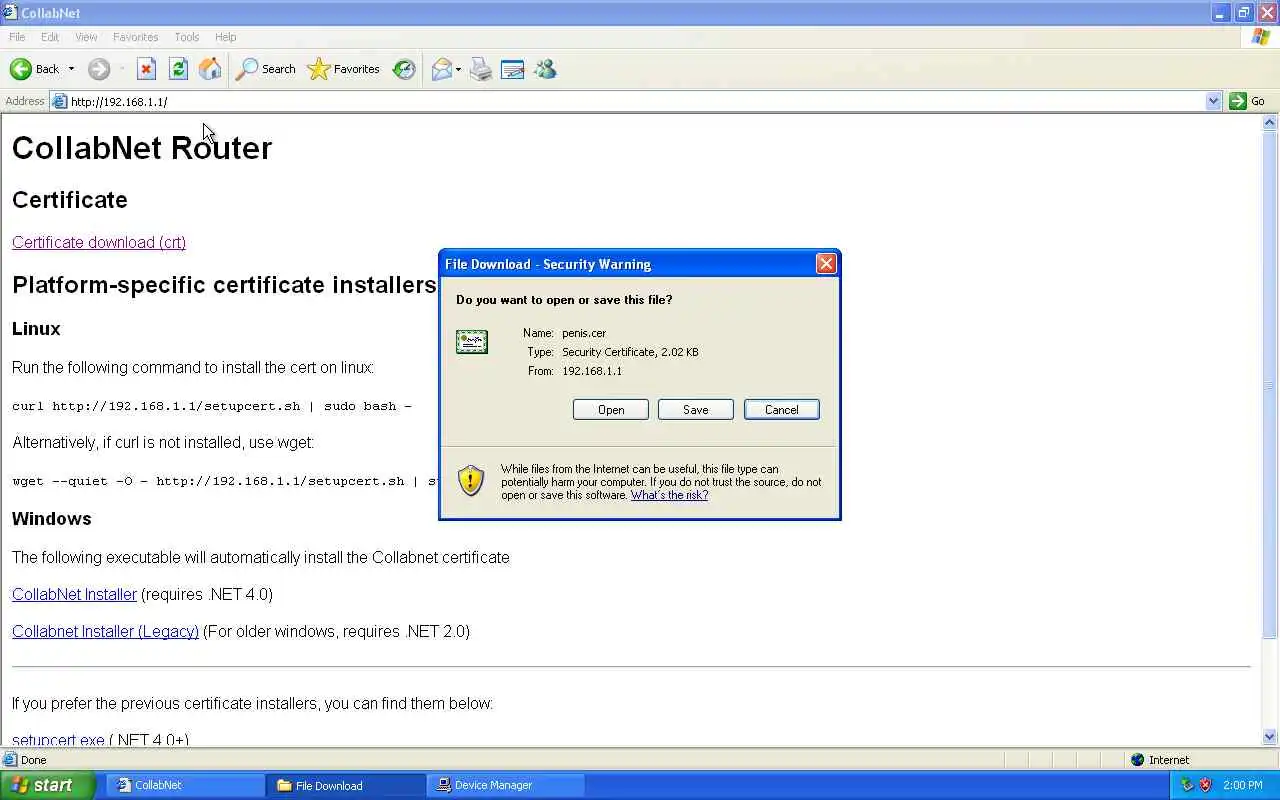Open the Favorites pane from toolbar
Image resolution: width=1280 pixels, height=800 pixels.
pyautogui.click(x=344, y=69)
